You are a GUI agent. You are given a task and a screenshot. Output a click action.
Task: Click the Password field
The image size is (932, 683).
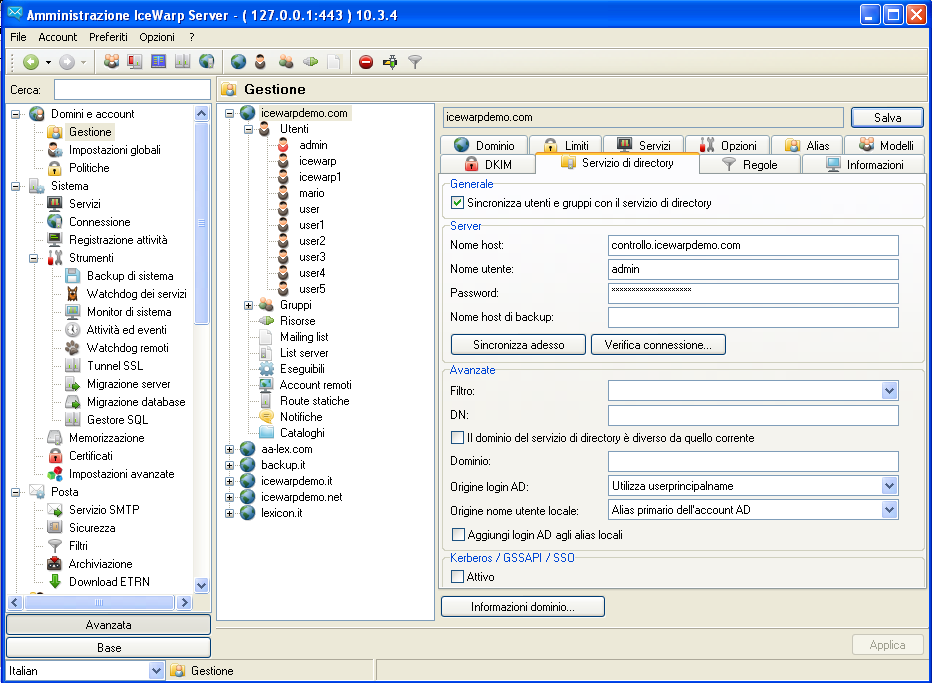(x=753, y=293)
